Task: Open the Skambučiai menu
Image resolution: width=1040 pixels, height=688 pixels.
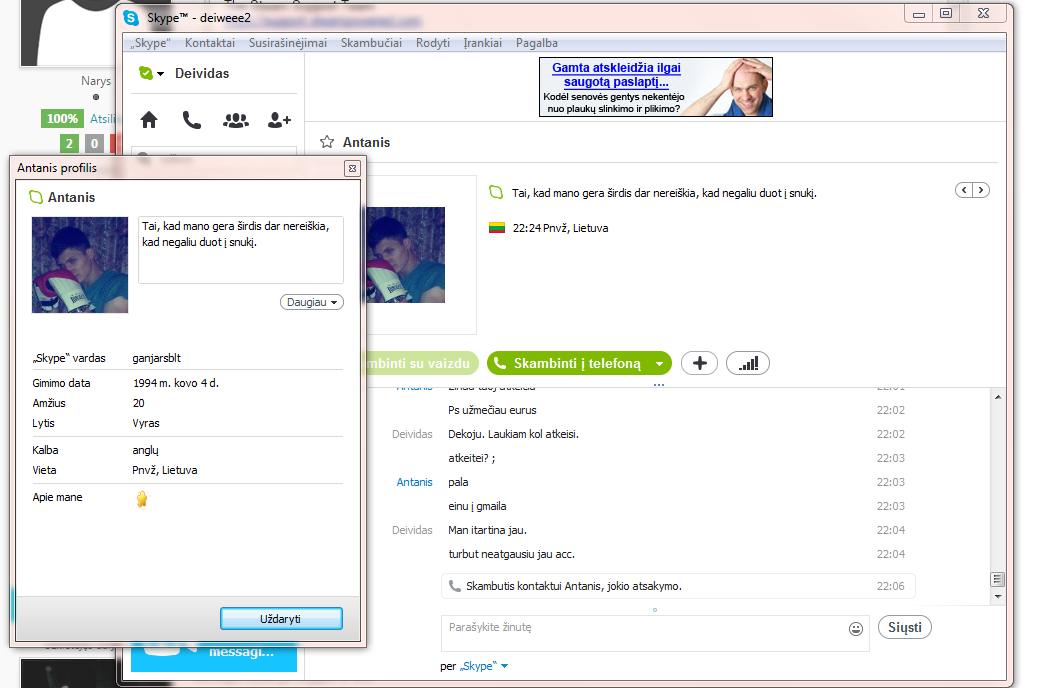Action: pyautogui.click(x=371, y=43)
